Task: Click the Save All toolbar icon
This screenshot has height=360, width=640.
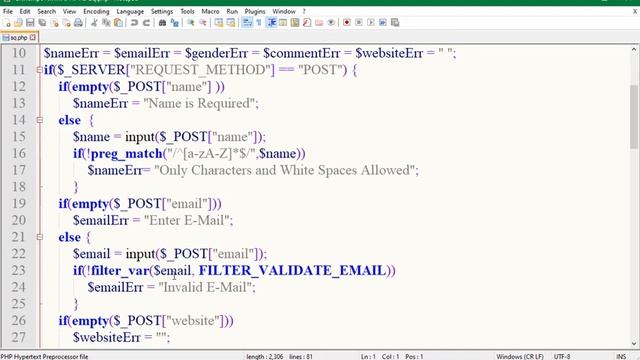Action: [x=42, y=23]
